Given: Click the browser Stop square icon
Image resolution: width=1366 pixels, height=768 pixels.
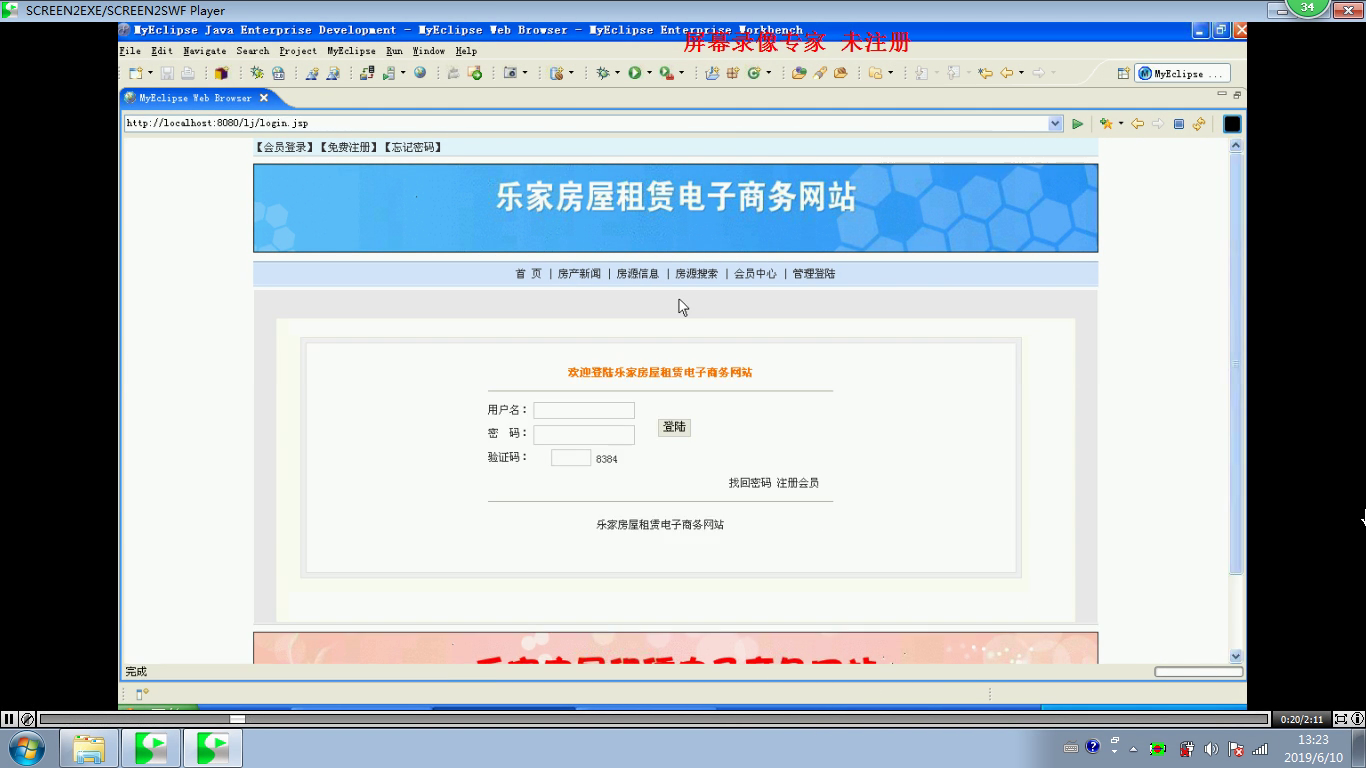Looking at the screenshot, I should pyautogui.click(x=1178, y=124).
